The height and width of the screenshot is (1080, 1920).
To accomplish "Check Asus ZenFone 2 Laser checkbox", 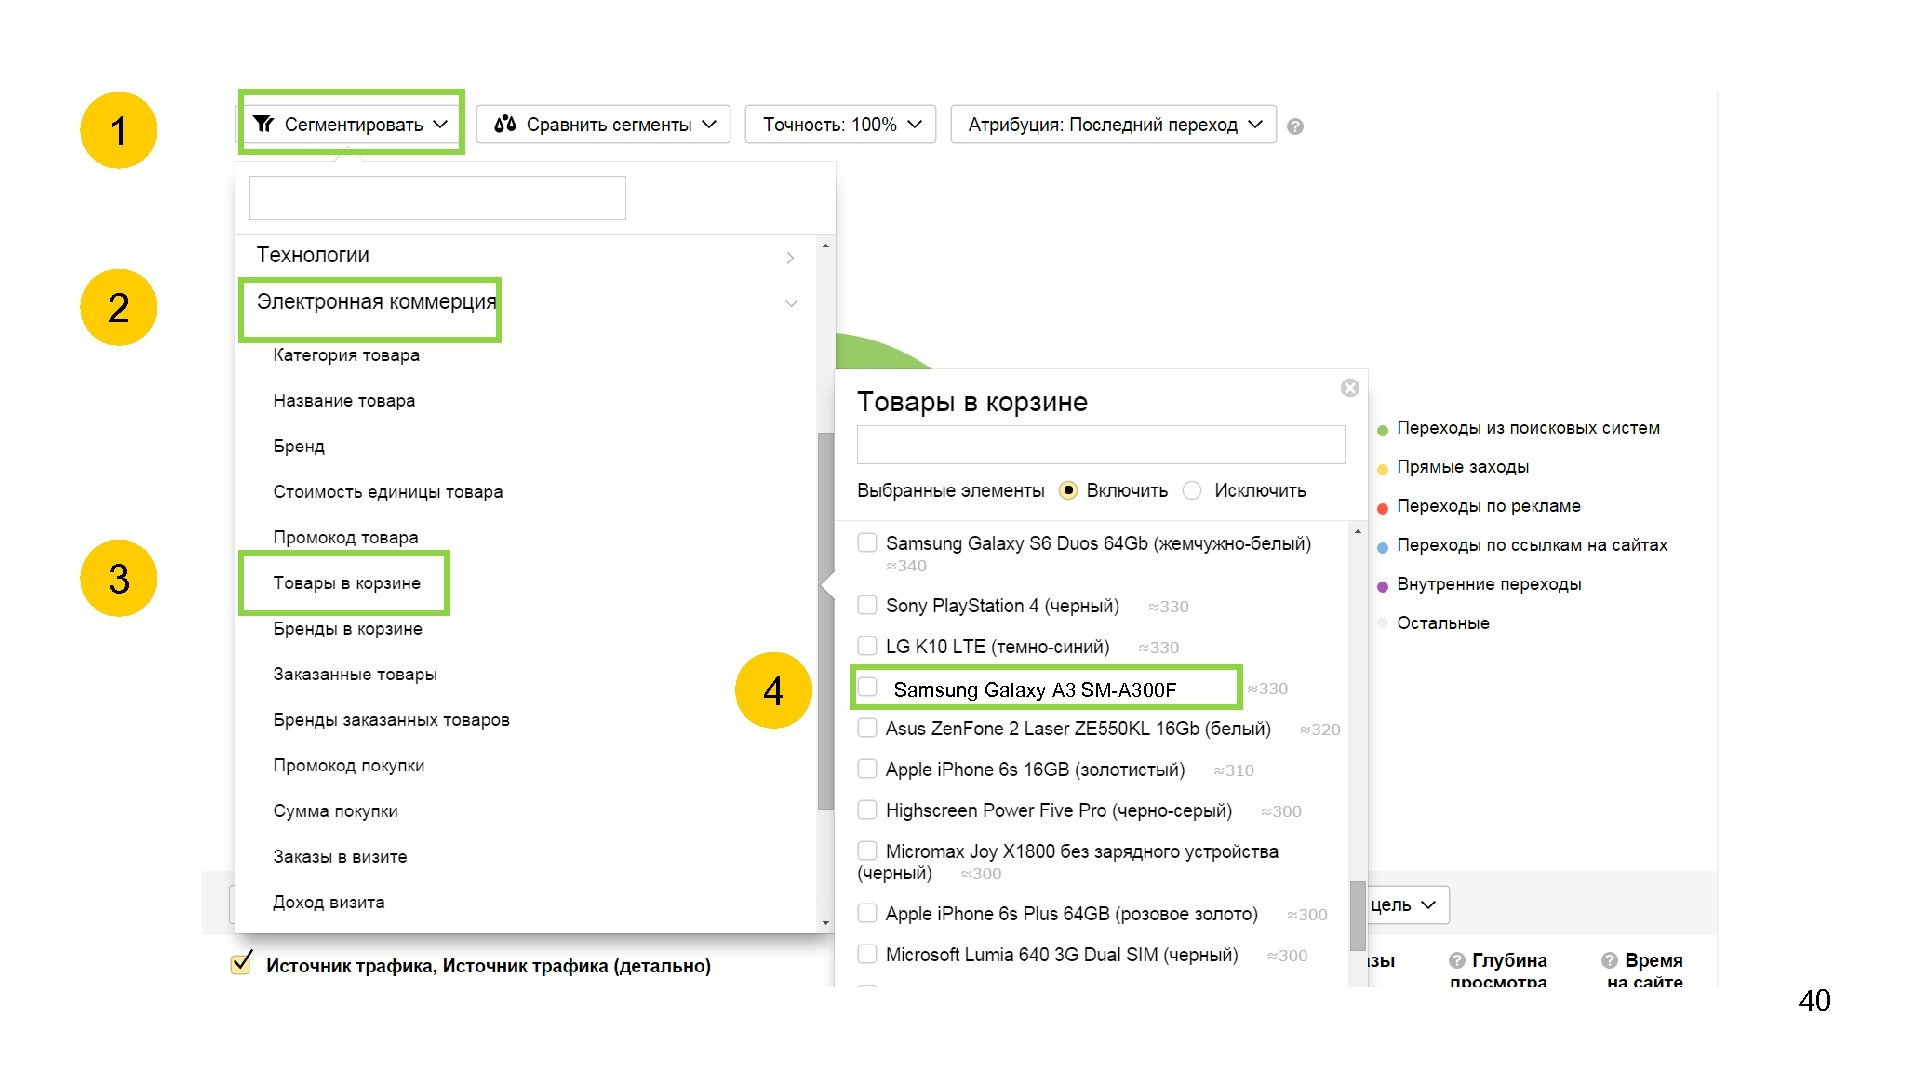I will (868, 728).
